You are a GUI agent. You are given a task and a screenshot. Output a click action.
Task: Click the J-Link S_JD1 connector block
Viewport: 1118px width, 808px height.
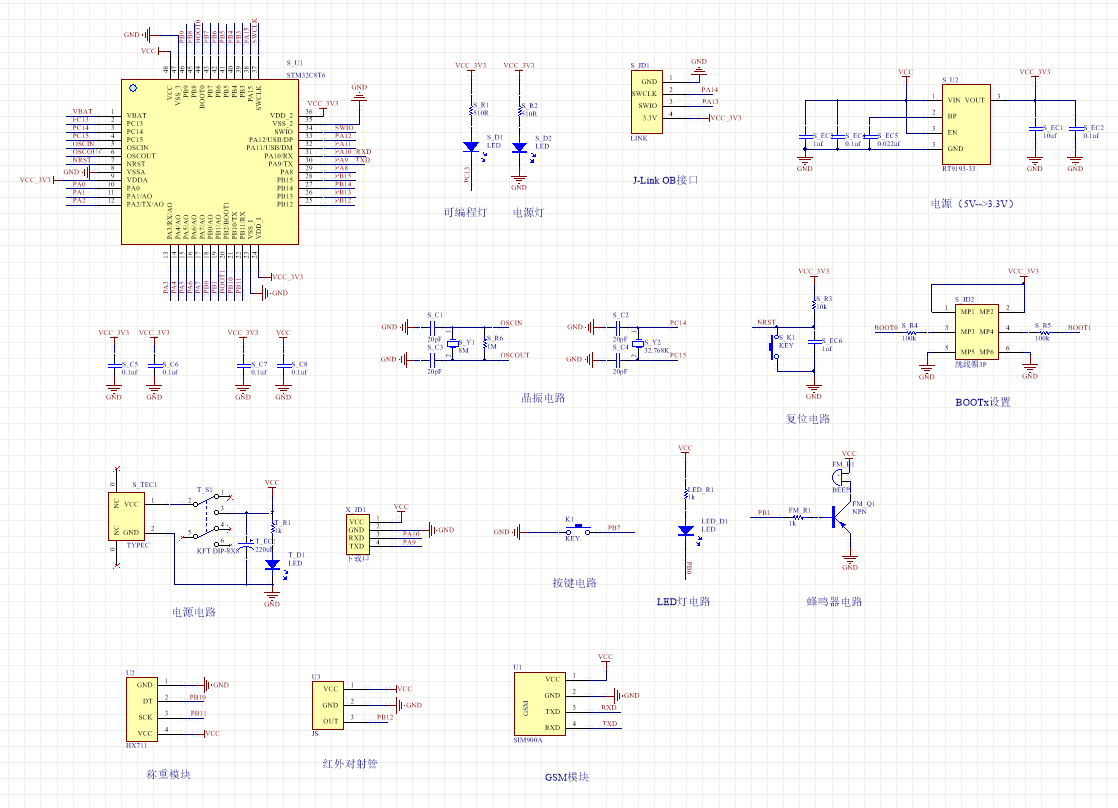(647, 100)
